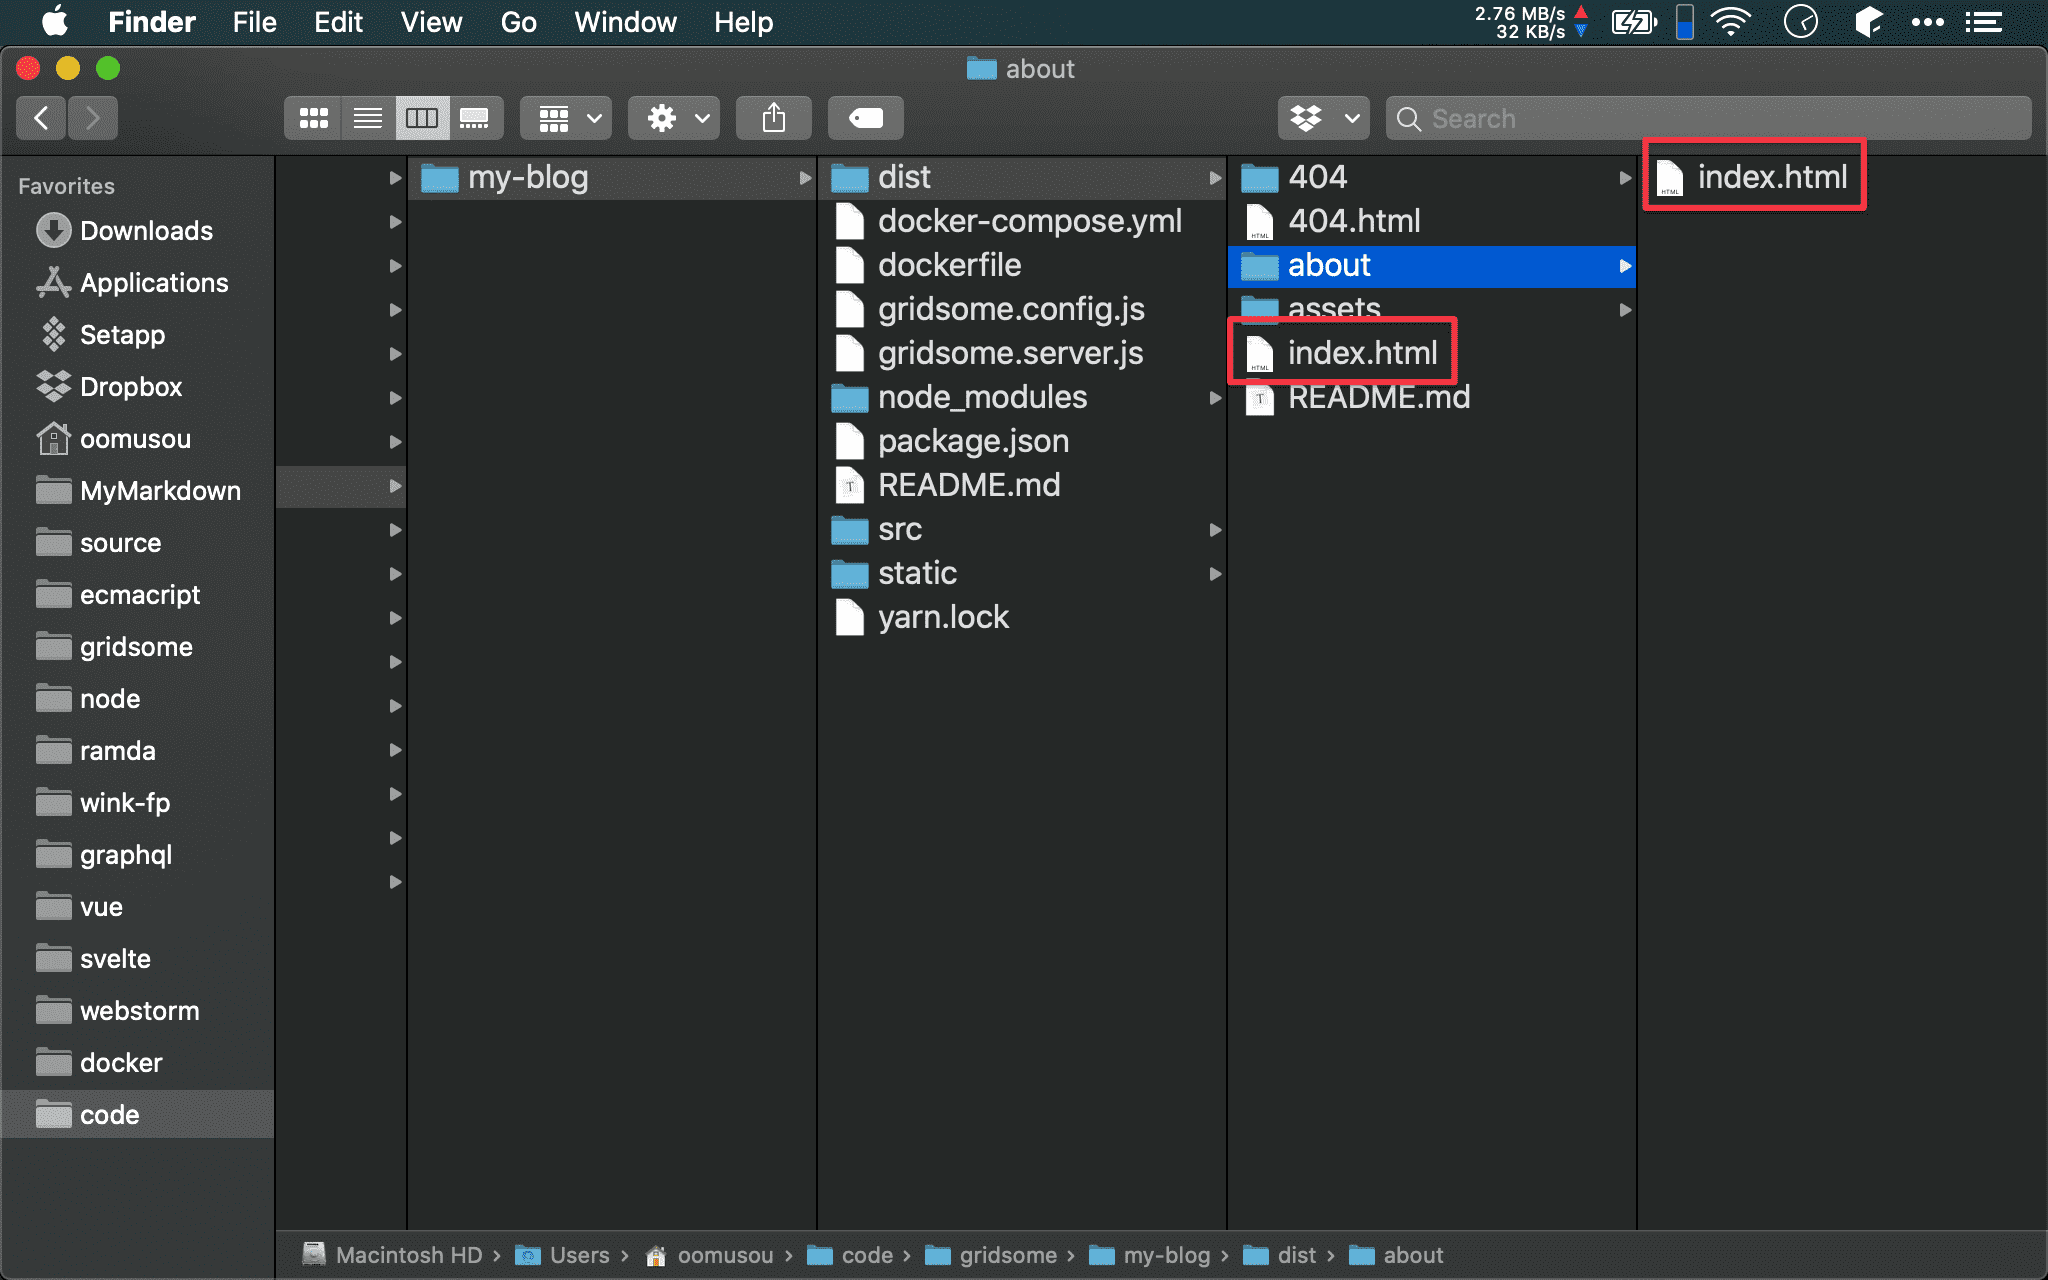Open node folder in sidebar

[137, 699]
